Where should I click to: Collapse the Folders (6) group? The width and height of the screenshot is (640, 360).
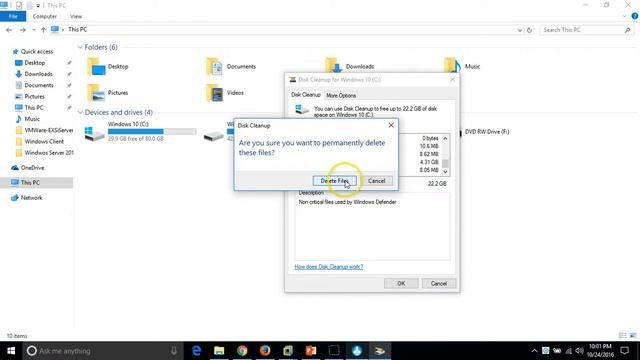click(80, 47)
